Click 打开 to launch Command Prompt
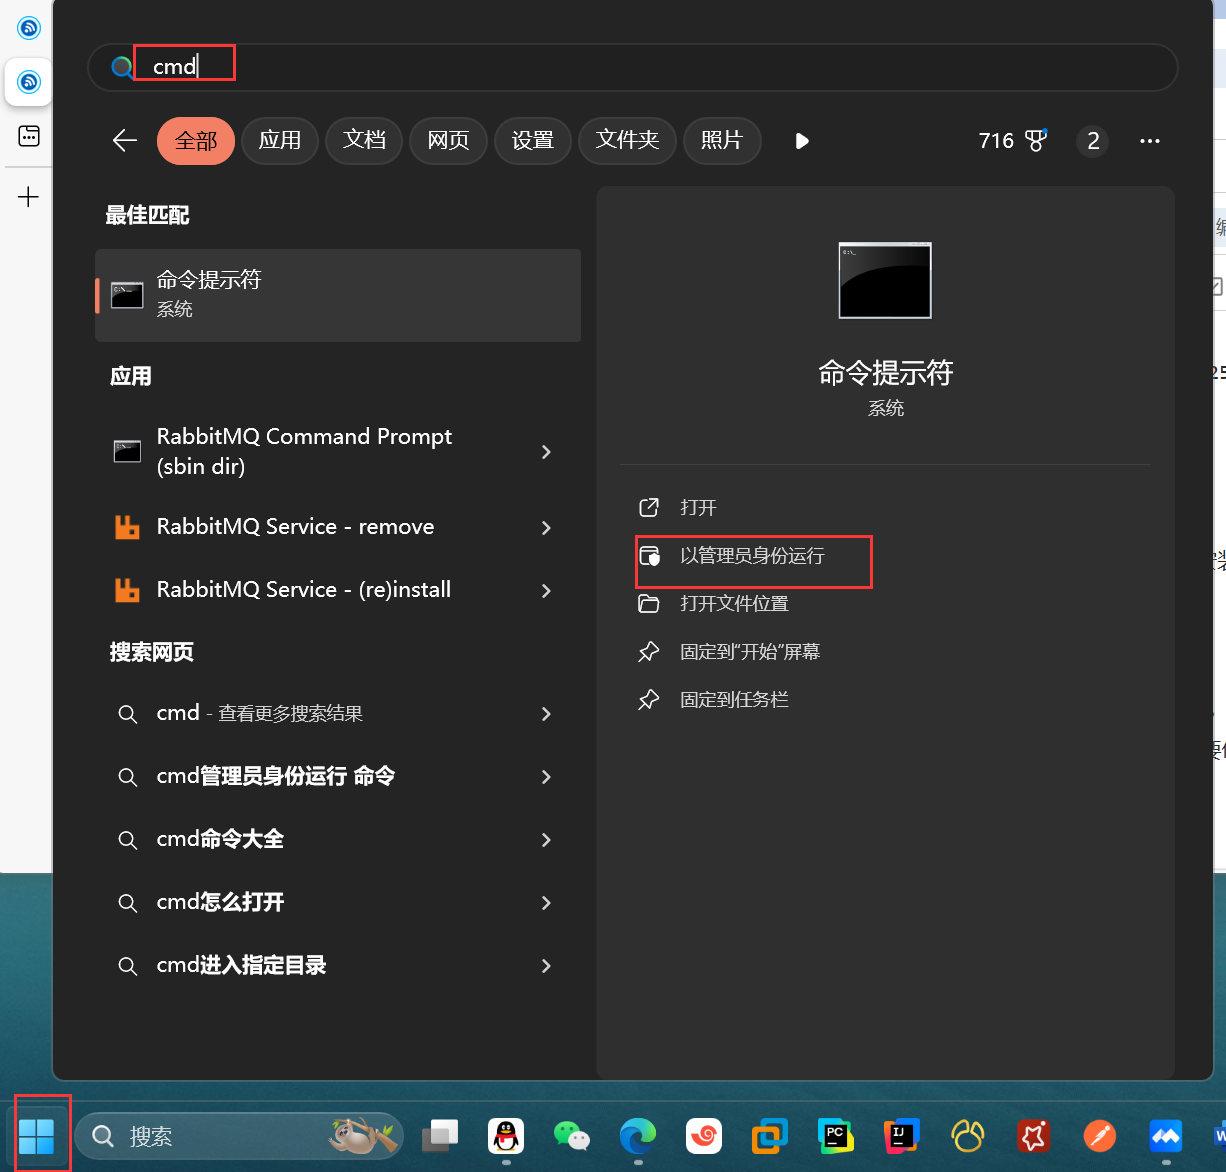1226x1172 pixels. (697, 507)
